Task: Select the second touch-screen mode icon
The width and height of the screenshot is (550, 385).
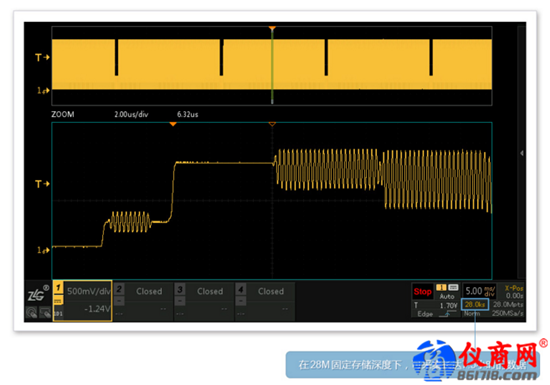Action: point(45,312)
